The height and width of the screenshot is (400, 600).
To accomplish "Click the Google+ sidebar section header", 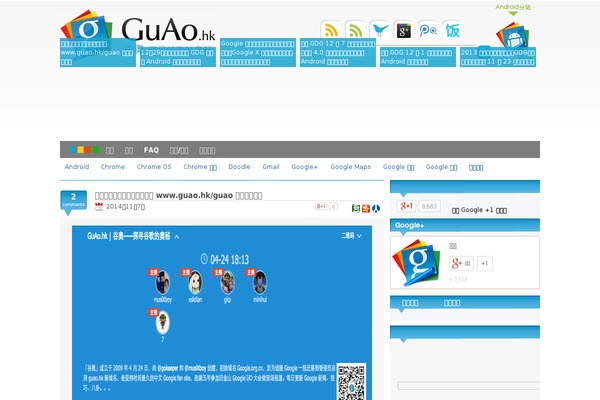I will click(465, 225).
